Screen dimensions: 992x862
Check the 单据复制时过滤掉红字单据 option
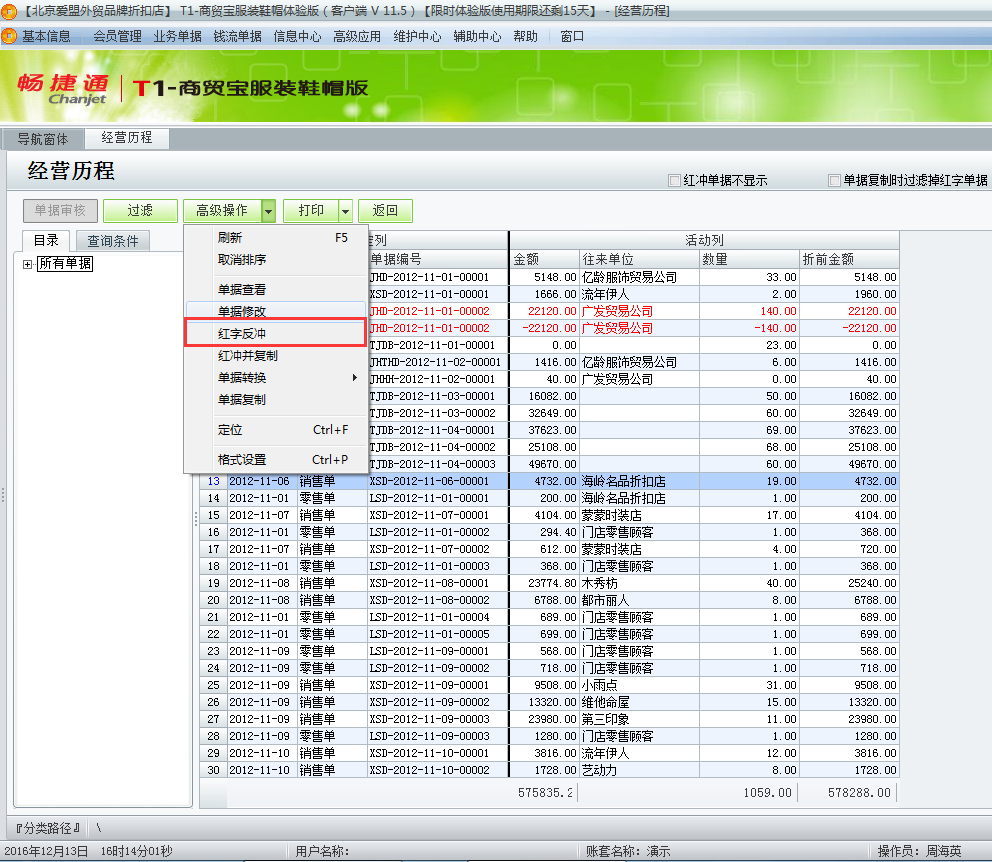pos(833,178)
